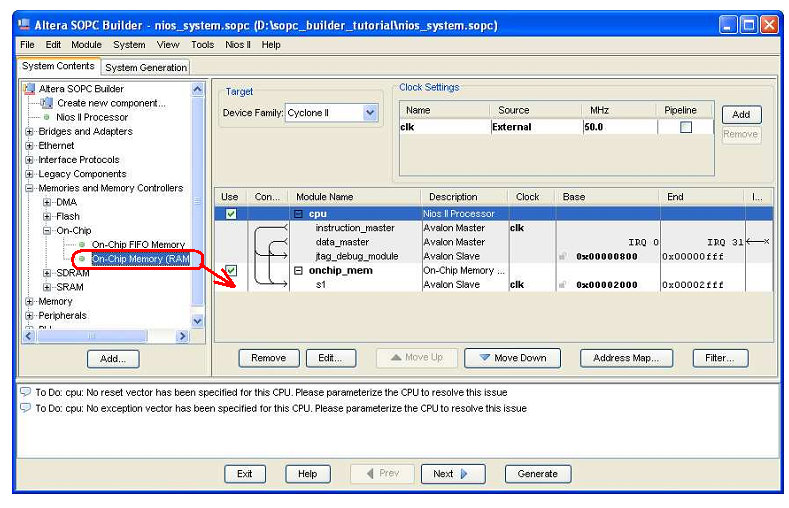
Task: Click the Module Name column header
Action: [x=355, y=197]
